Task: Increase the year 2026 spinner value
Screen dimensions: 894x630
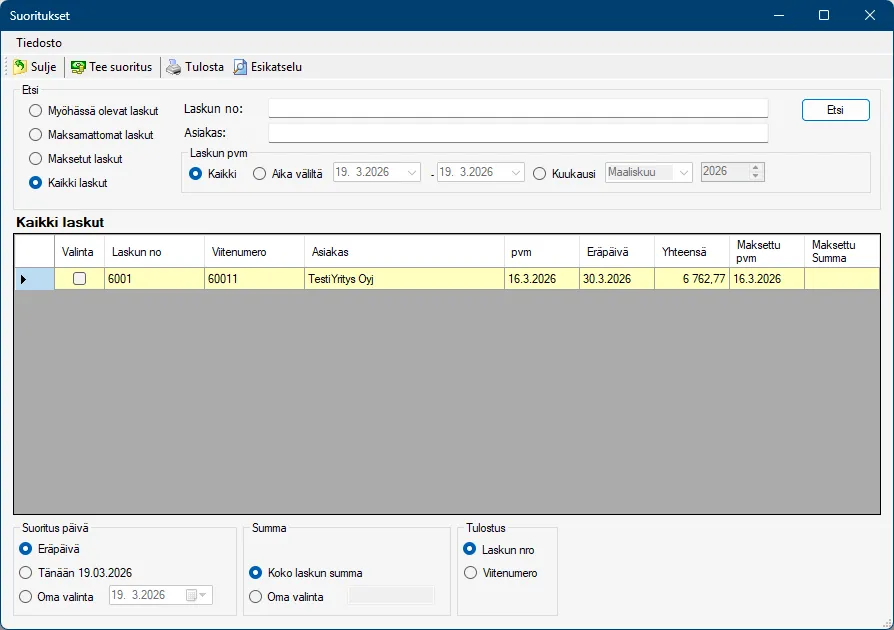Action: (756, 168)
